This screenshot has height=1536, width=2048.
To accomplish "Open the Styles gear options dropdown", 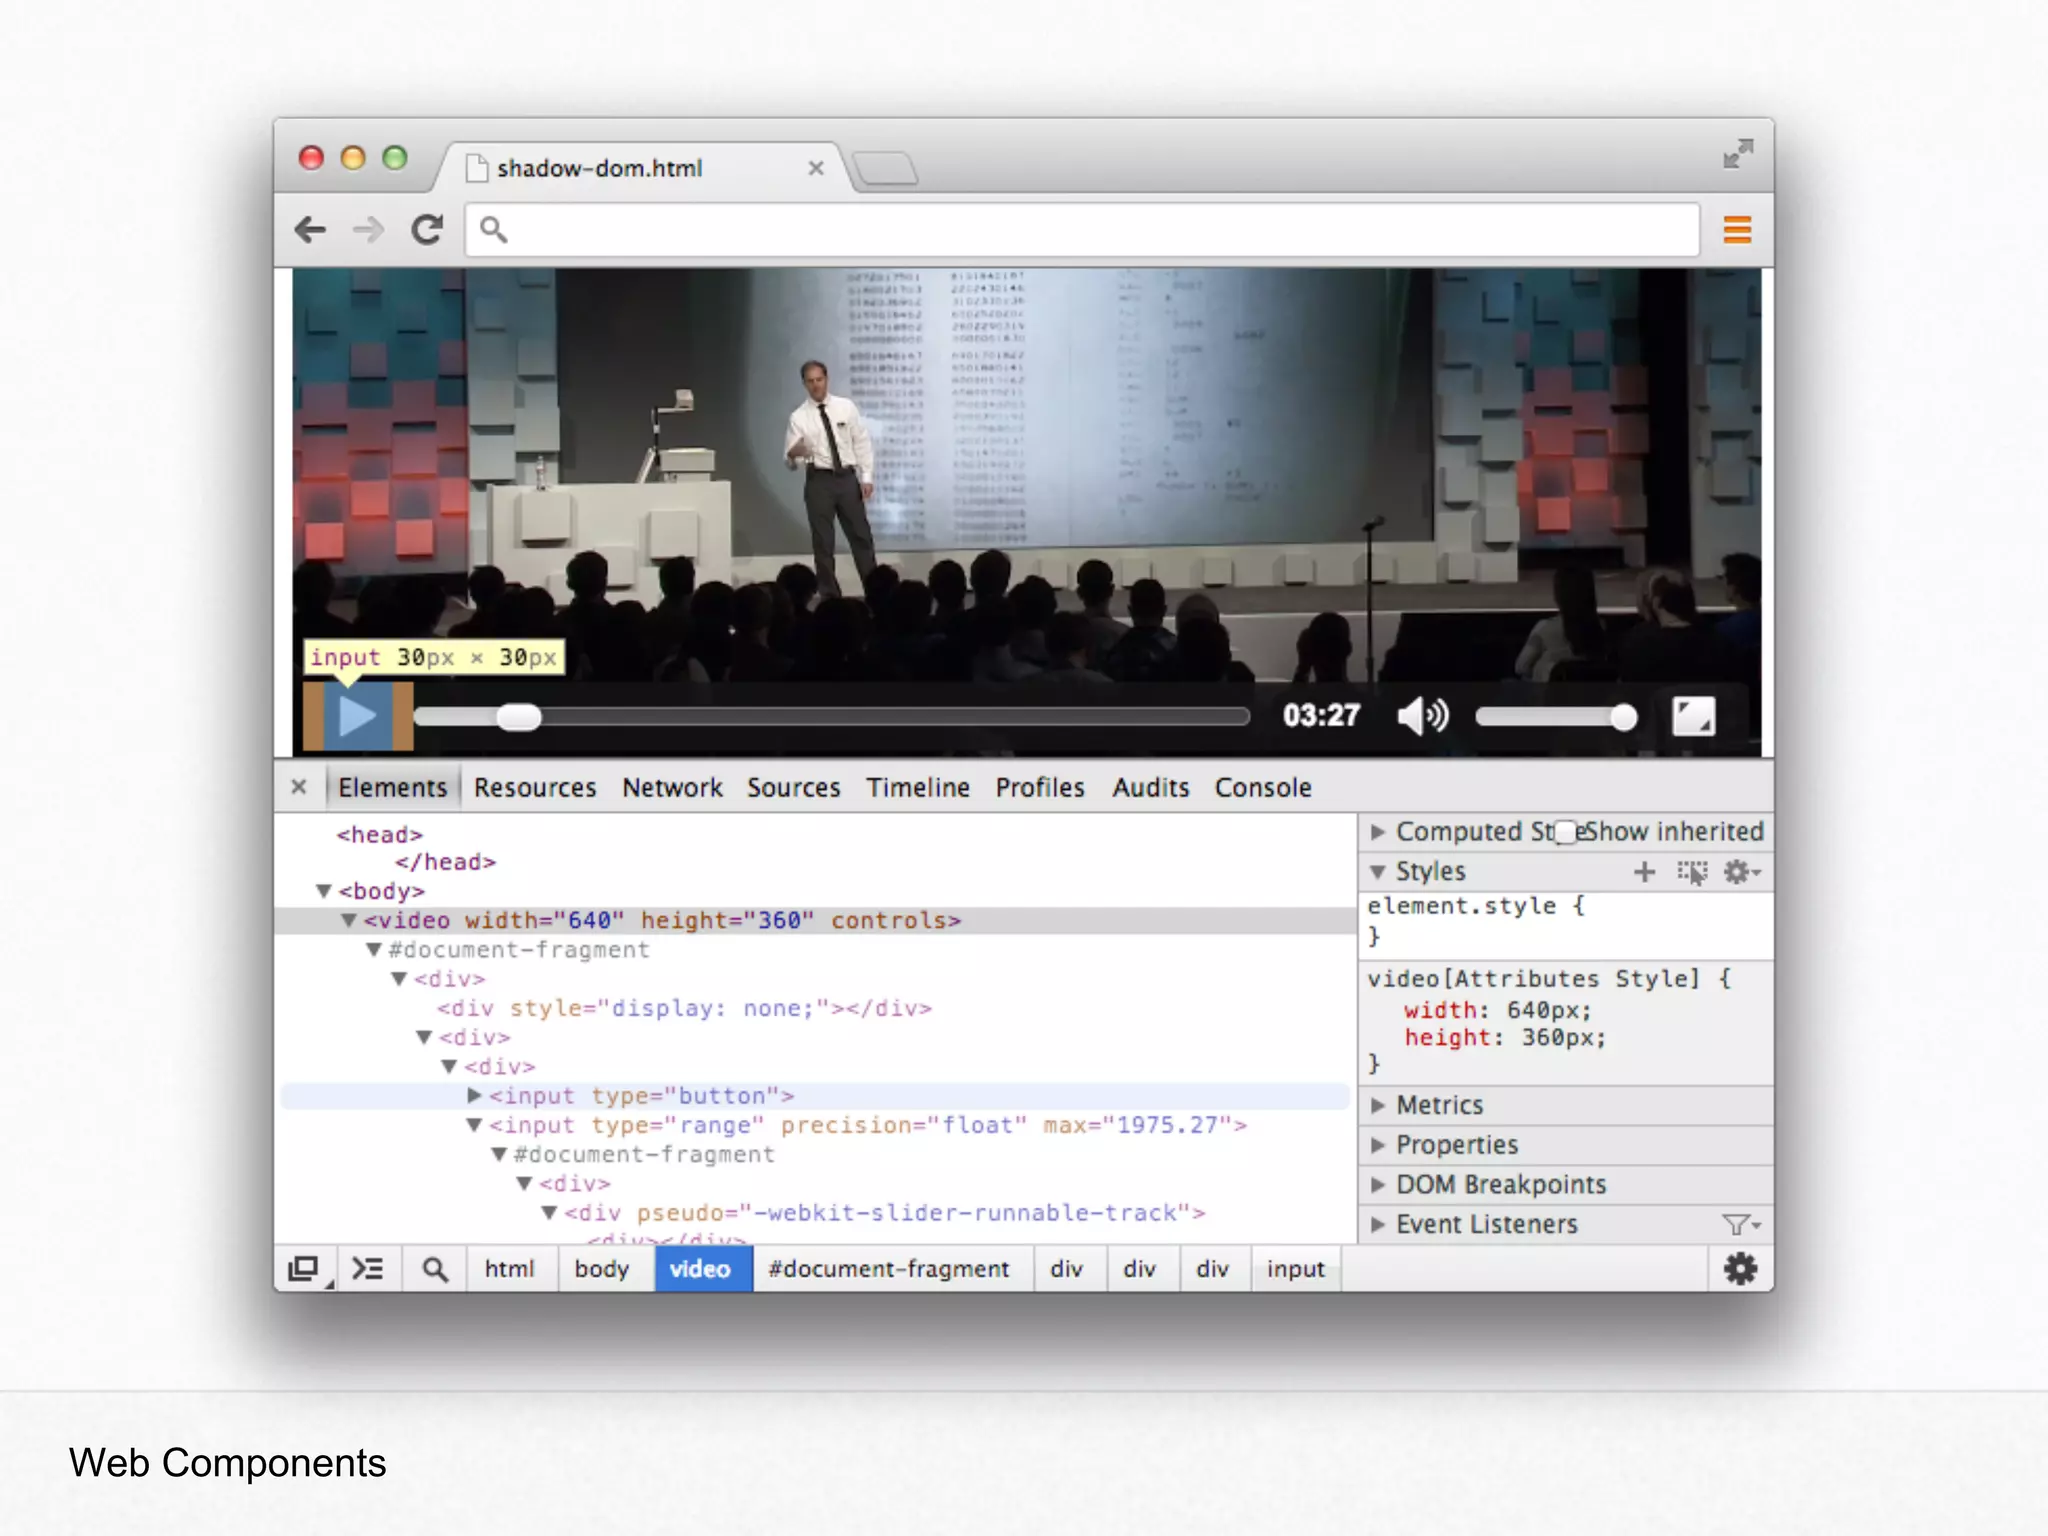I will pyautogui.click(x=1741, y=872).
